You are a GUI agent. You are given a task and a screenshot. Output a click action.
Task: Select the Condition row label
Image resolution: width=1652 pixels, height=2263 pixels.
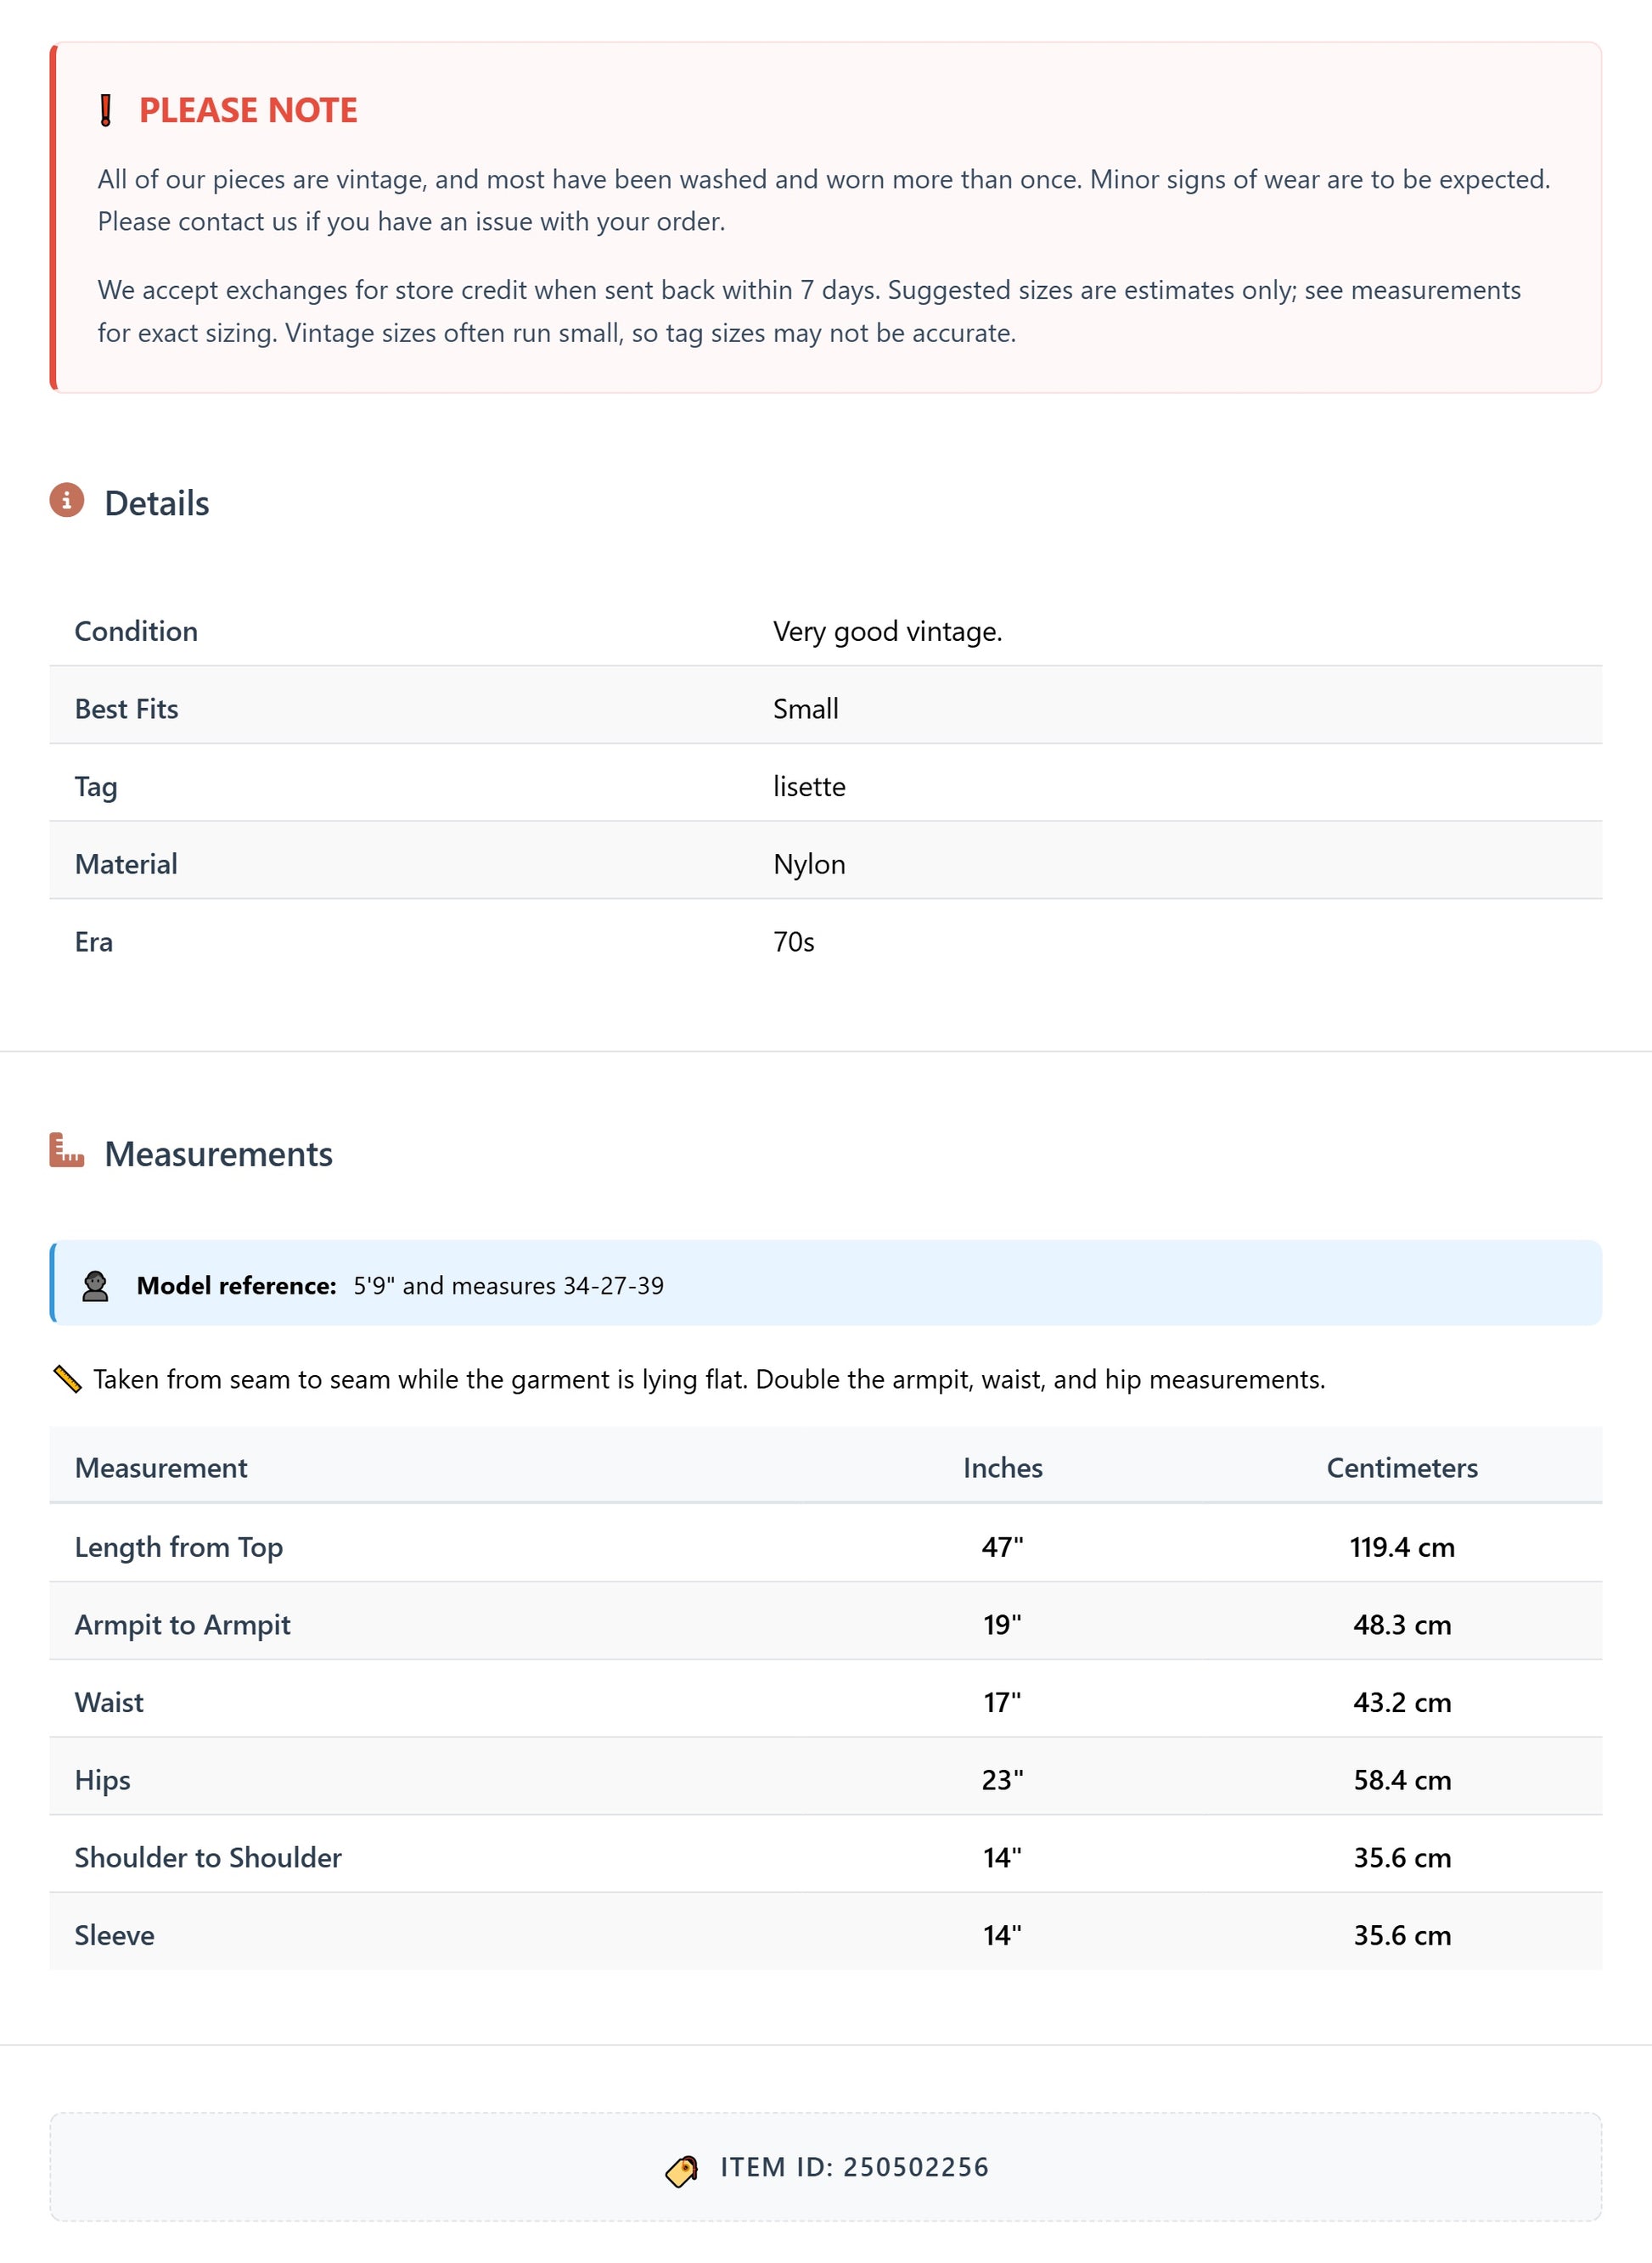[136, 631]
